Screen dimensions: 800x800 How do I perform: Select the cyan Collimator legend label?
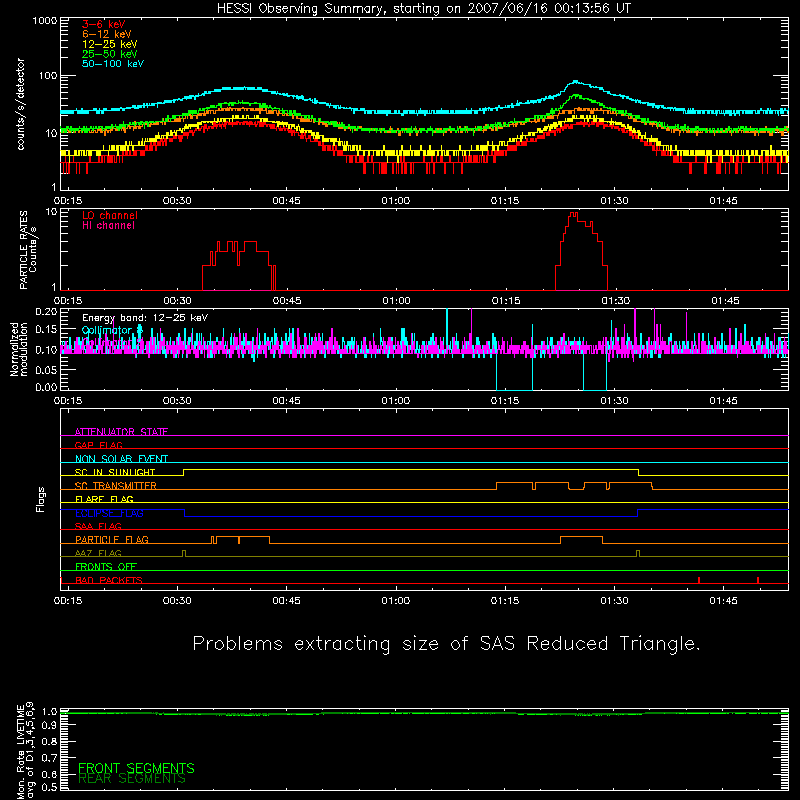(x=112, y=330)
